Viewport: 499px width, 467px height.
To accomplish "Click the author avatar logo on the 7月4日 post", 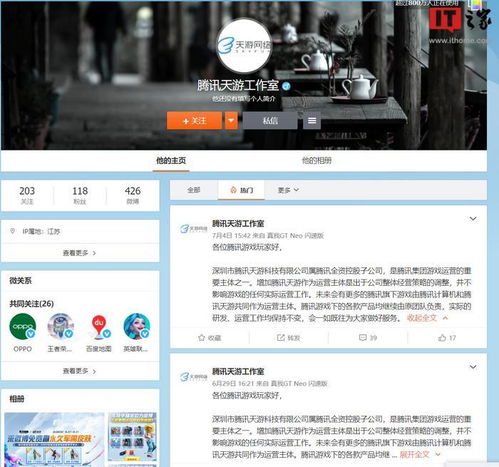I will click(x=193, y=229).
